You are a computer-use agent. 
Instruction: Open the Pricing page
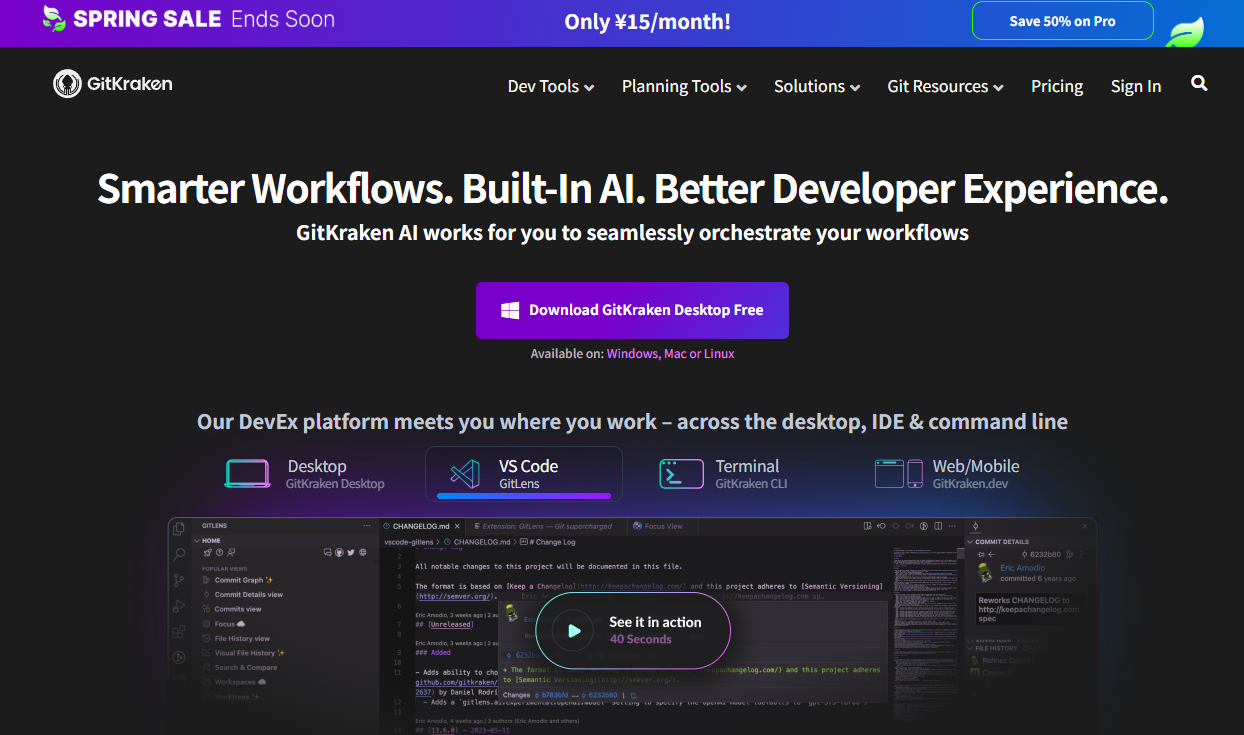tap(1057, 86)
